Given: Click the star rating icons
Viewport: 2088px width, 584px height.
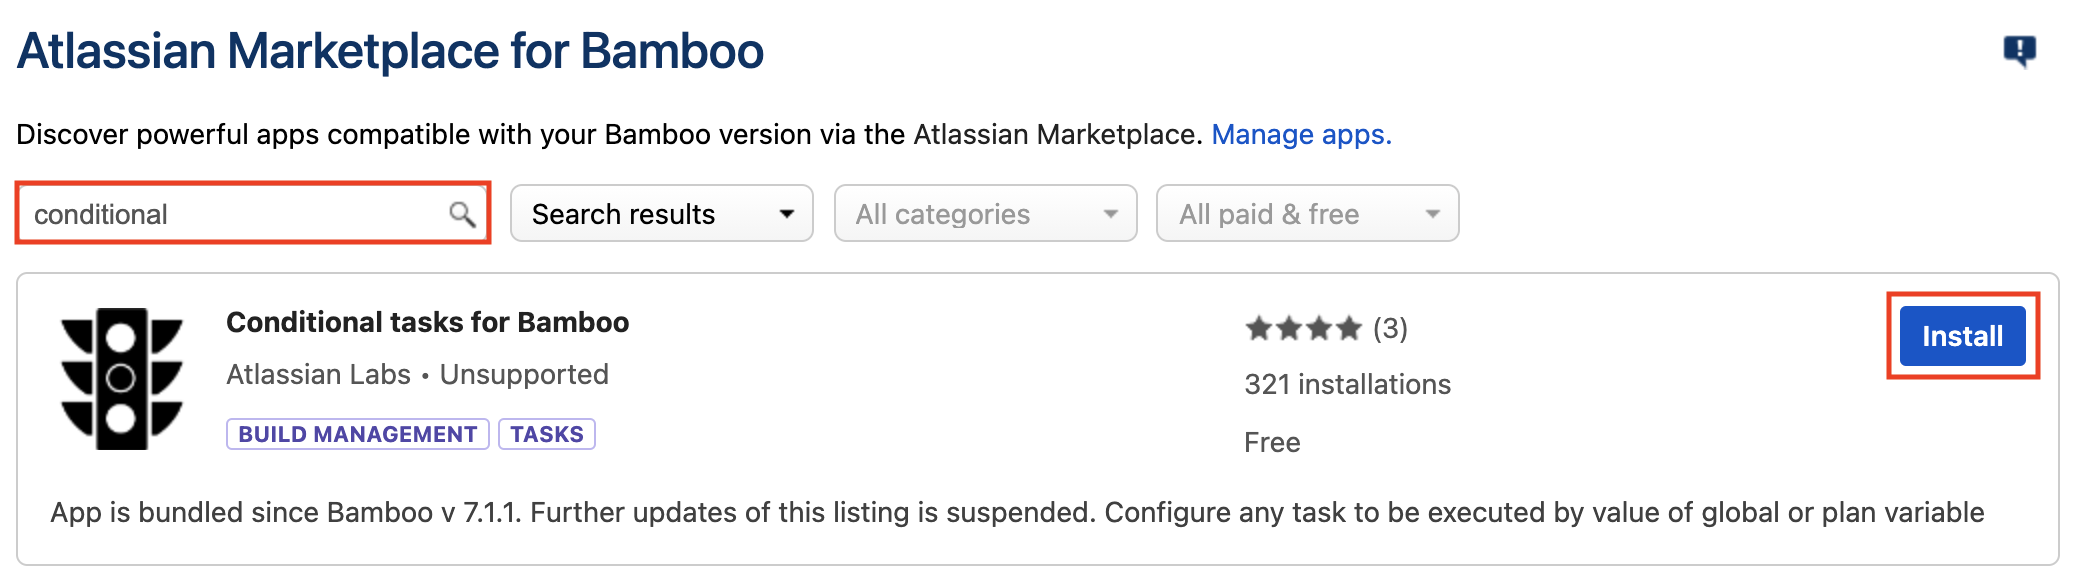Looking at the screenshot, I should (1303, 328).
